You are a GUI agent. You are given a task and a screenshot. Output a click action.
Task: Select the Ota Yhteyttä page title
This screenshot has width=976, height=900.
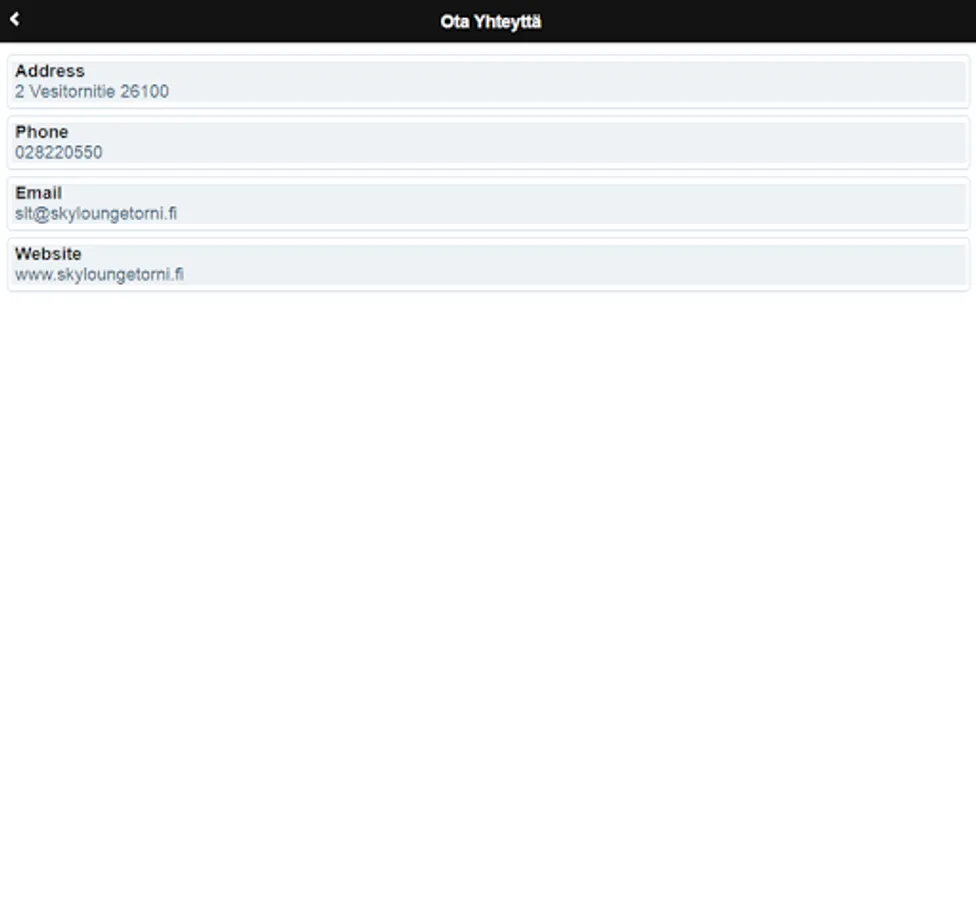coord(490,22)
